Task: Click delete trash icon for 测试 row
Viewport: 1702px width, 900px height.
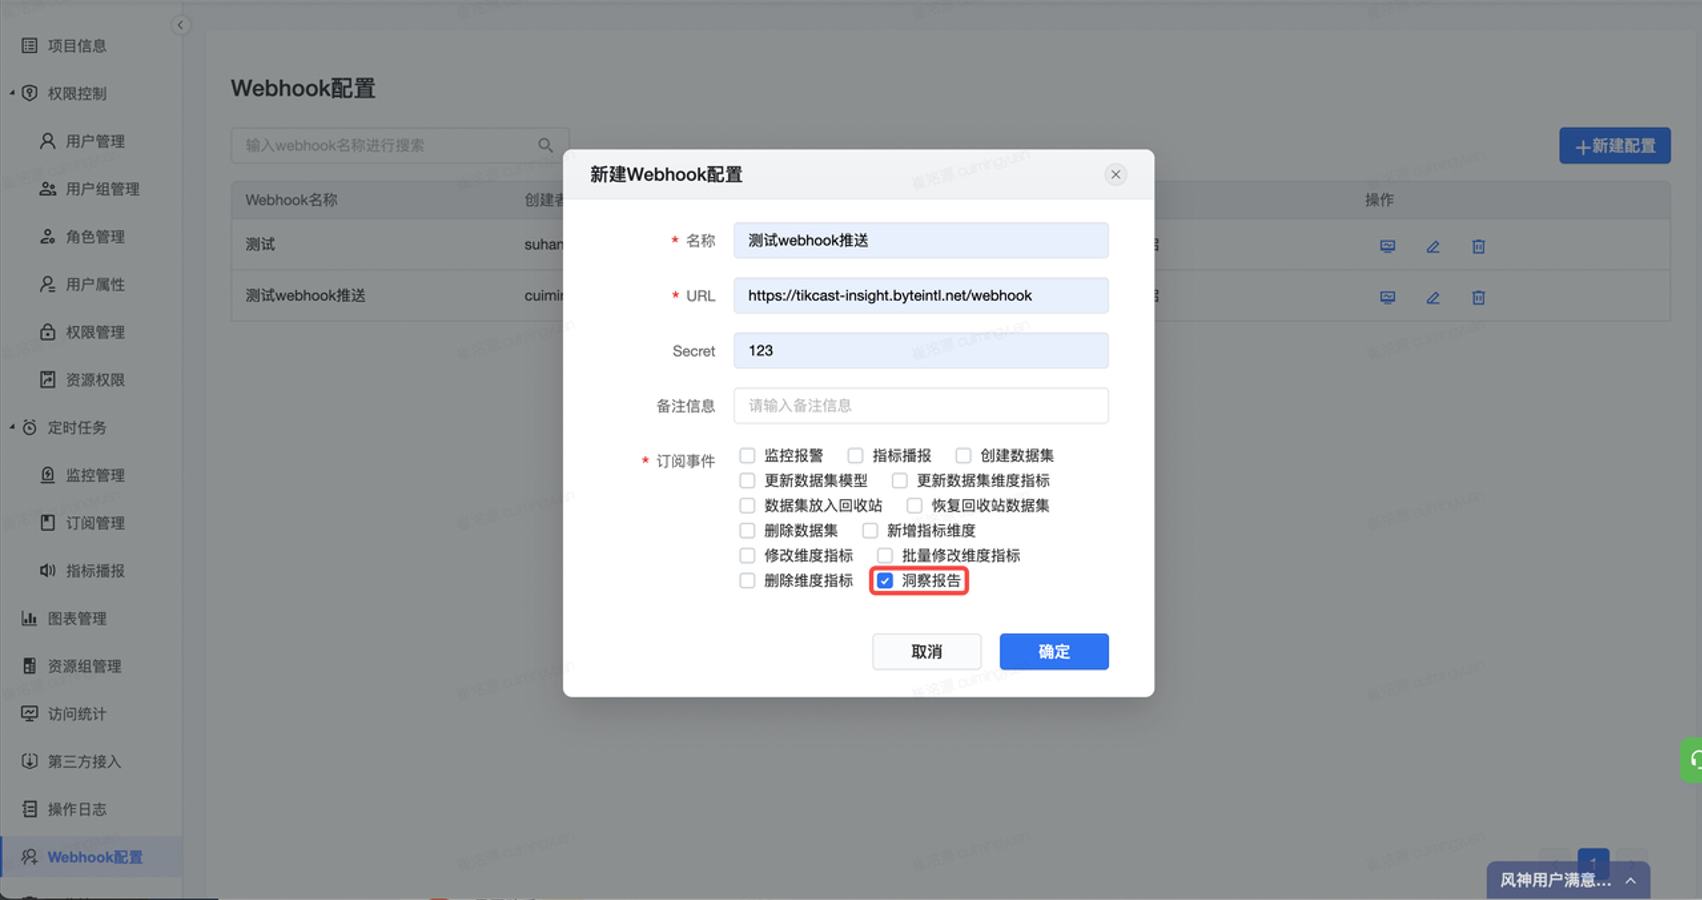Action: pos(1479,246)
